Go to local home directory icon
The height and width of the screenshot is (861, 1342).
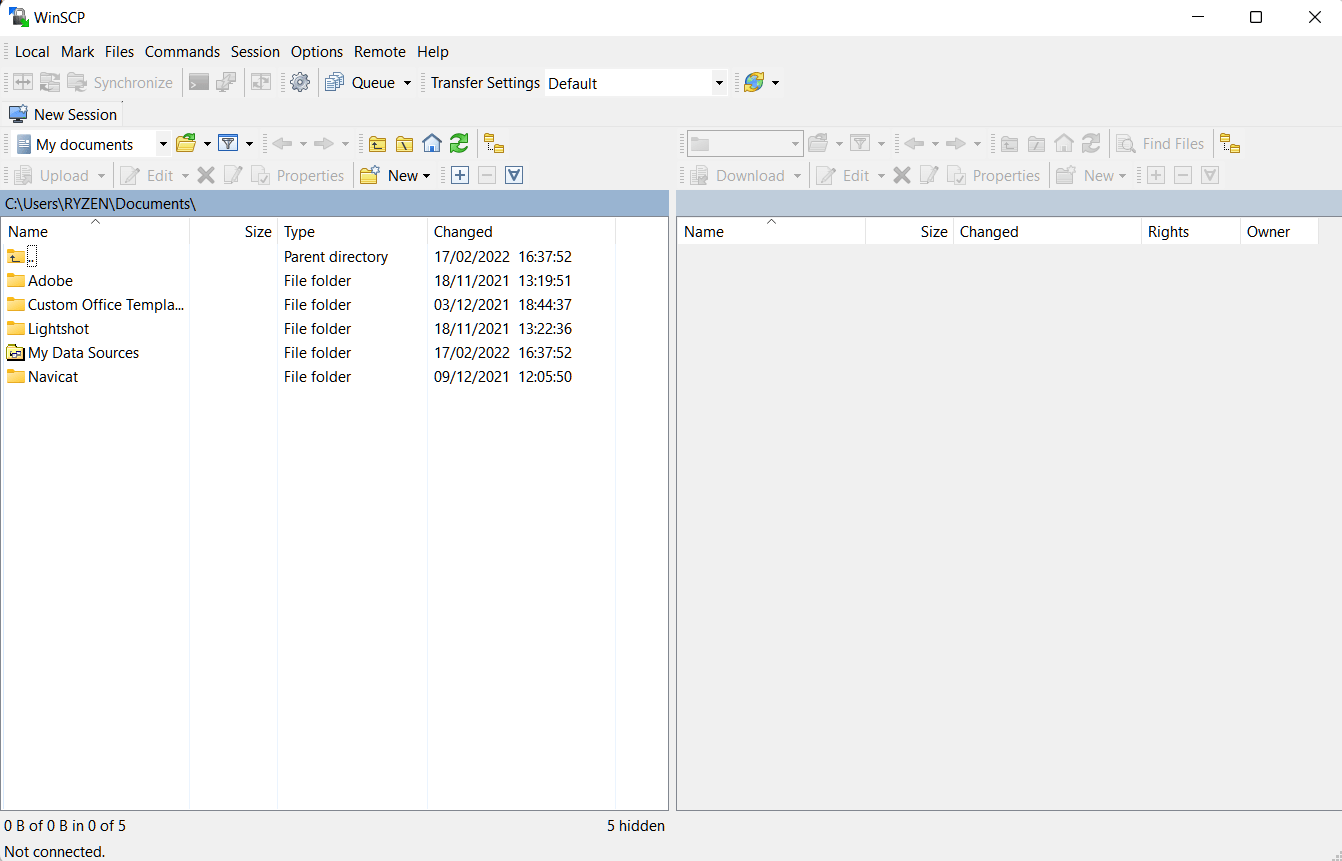pos(432,144)
